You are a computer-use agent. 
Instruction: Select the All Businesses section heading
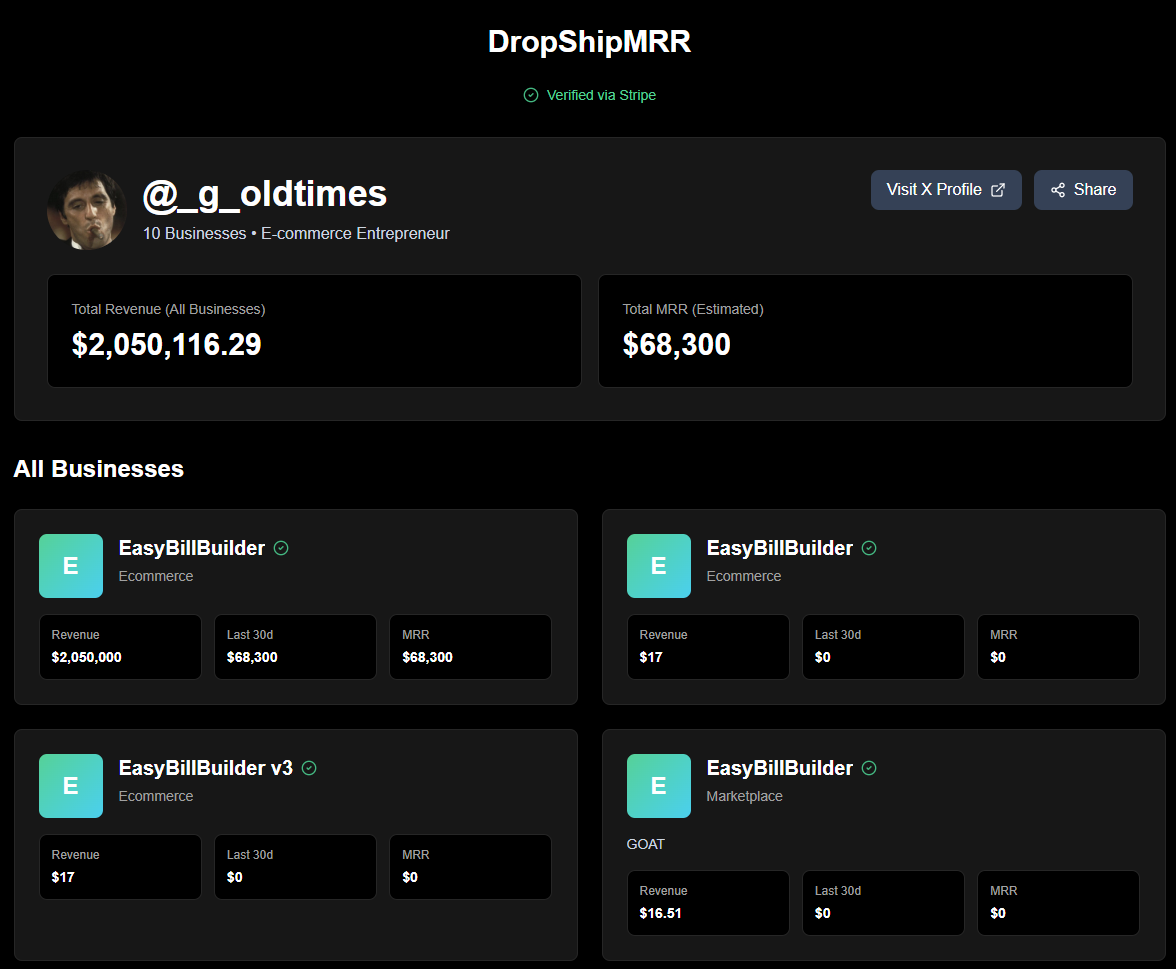(98, 468)
